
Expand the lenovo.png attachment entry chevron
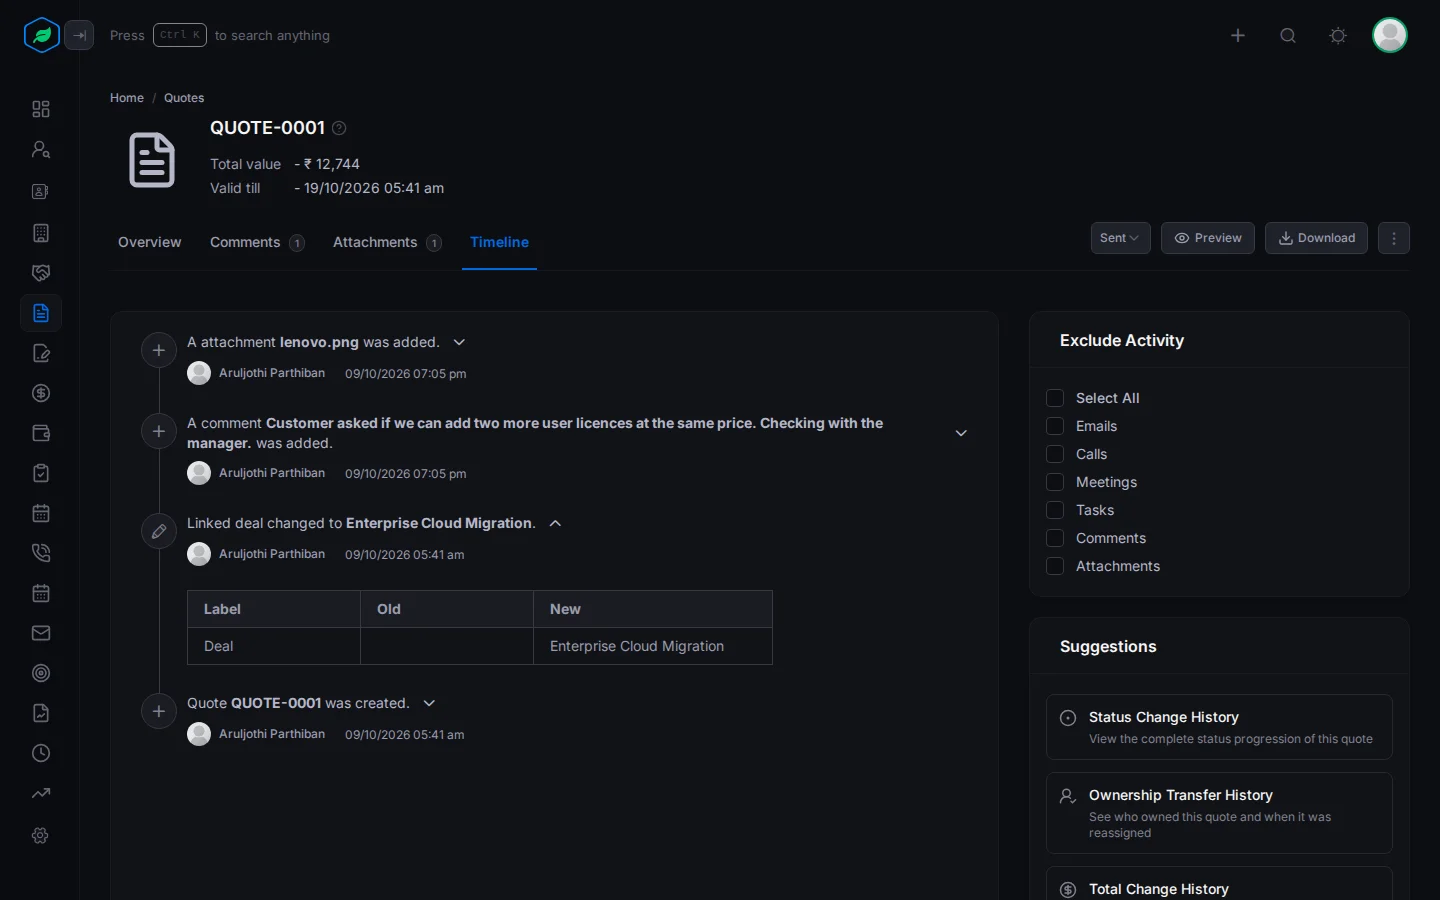point(459,342)
